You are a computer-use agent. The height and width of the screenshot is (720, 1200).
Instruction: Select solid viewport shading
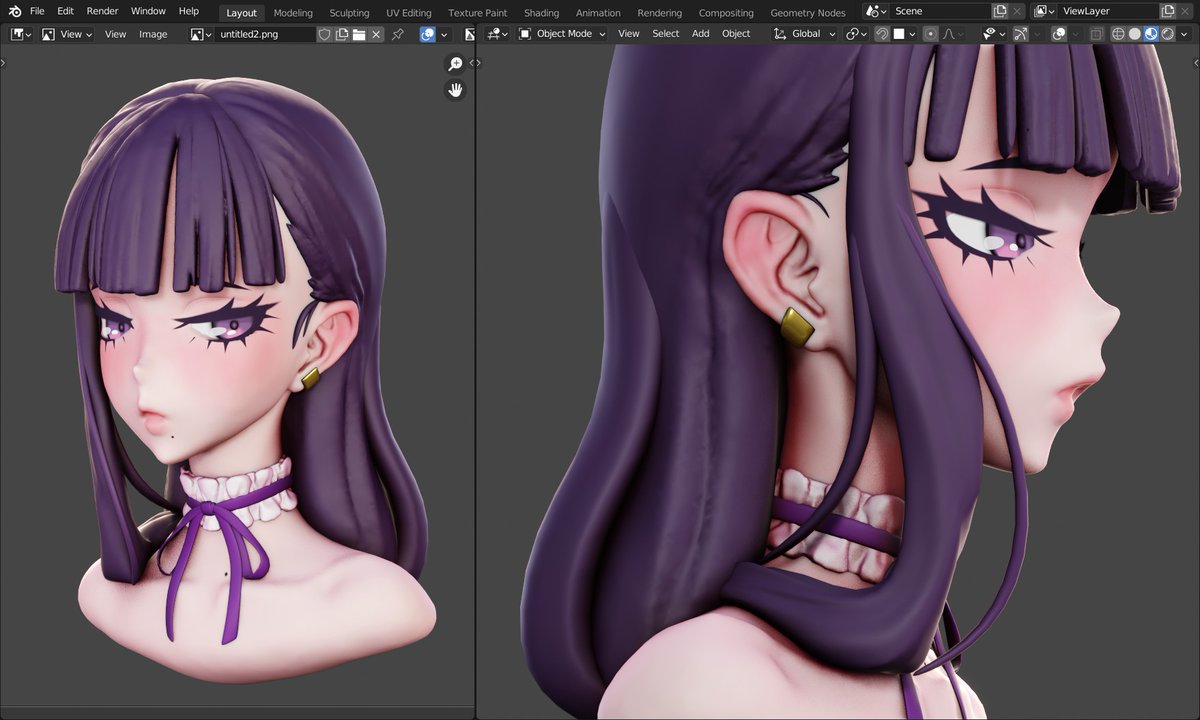(x=1134, y=34)
